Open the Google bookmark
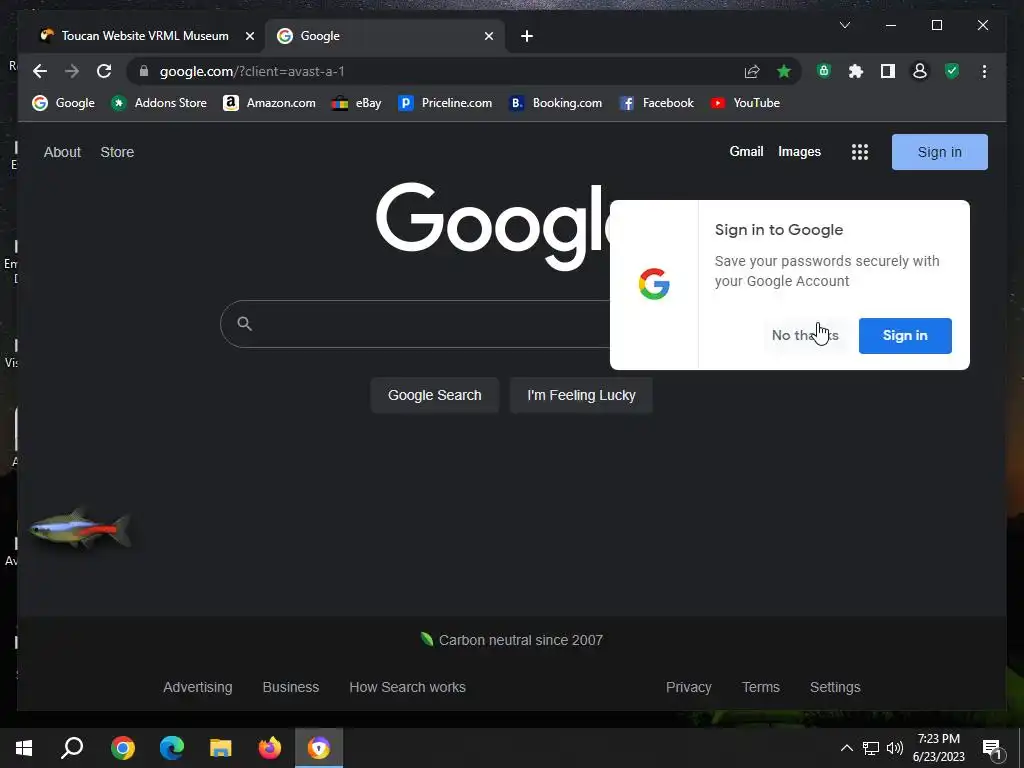Screen dimensions: 1024x768 point(63,103)
